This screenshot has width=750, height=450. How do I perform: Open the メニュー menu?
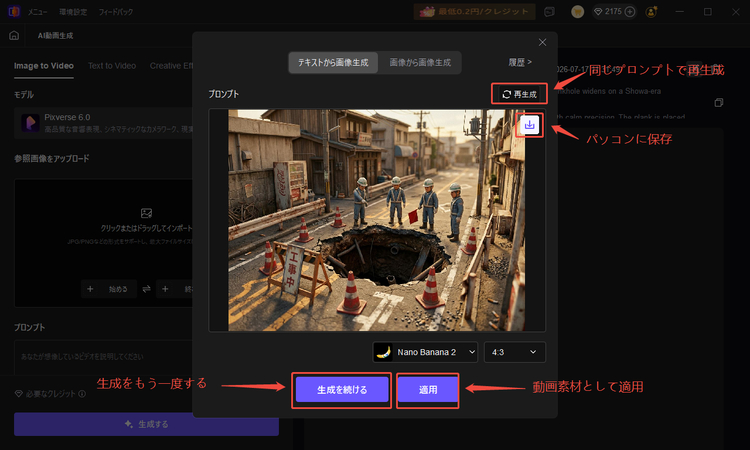click(37, 12)
